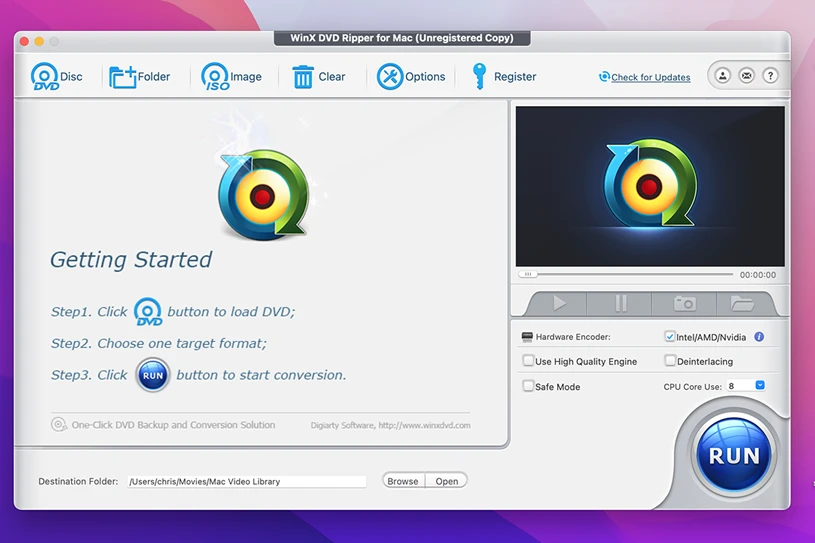Toggle the Intel/AMD/Nvidia hardware encoder checkbox

(669, 337)
